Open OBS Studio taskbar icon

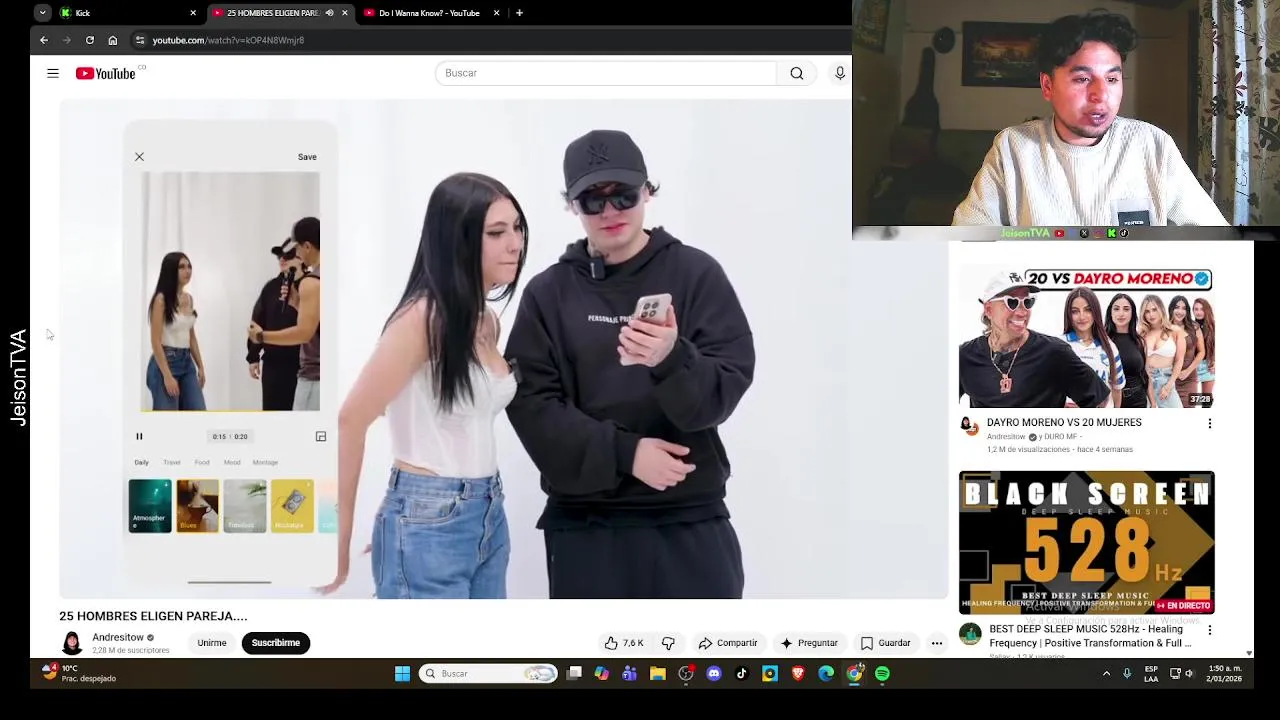(x=686, y=674)
